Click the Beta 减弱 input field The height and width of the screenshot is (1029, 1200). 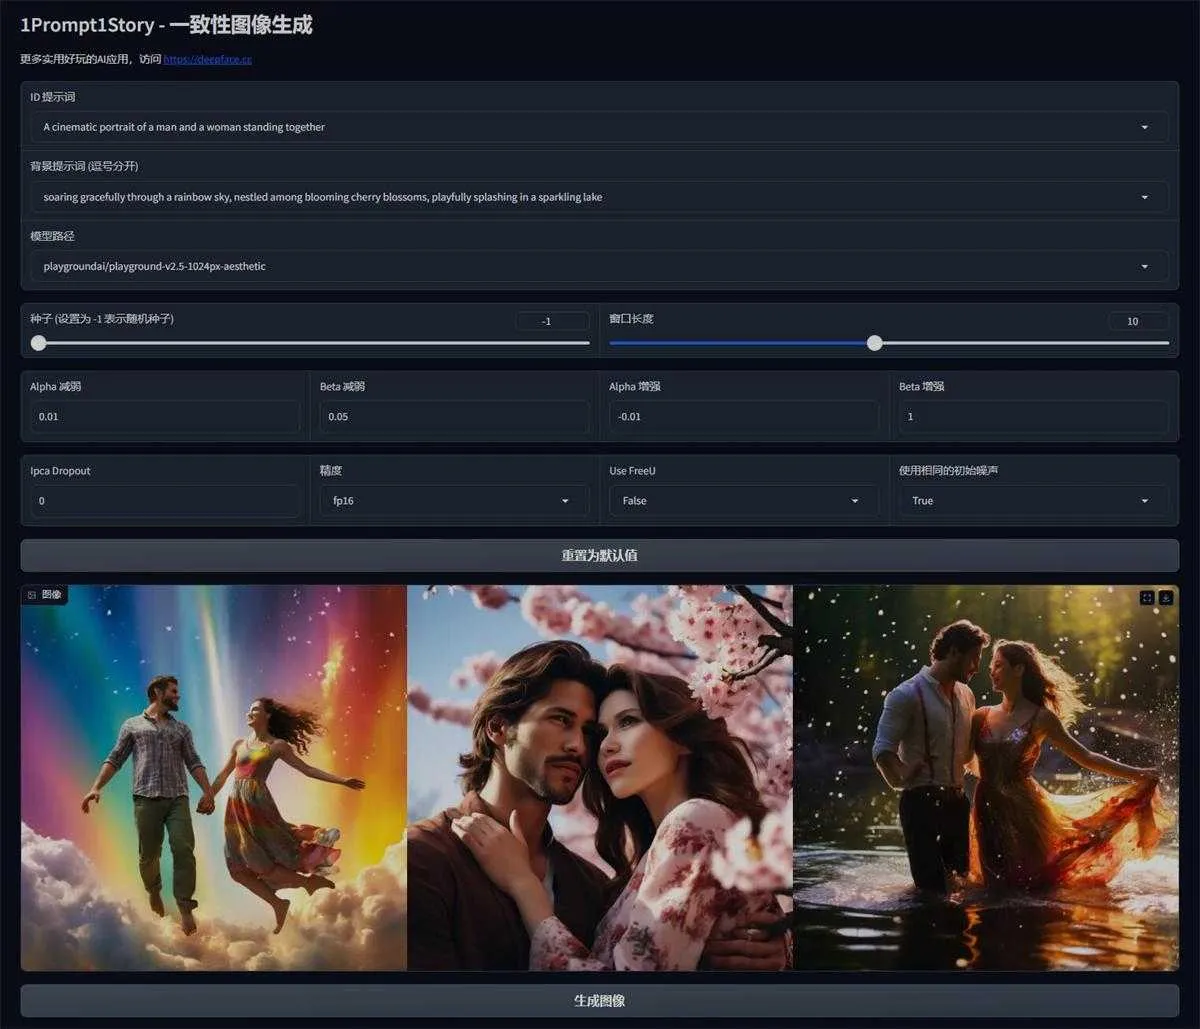454,417
